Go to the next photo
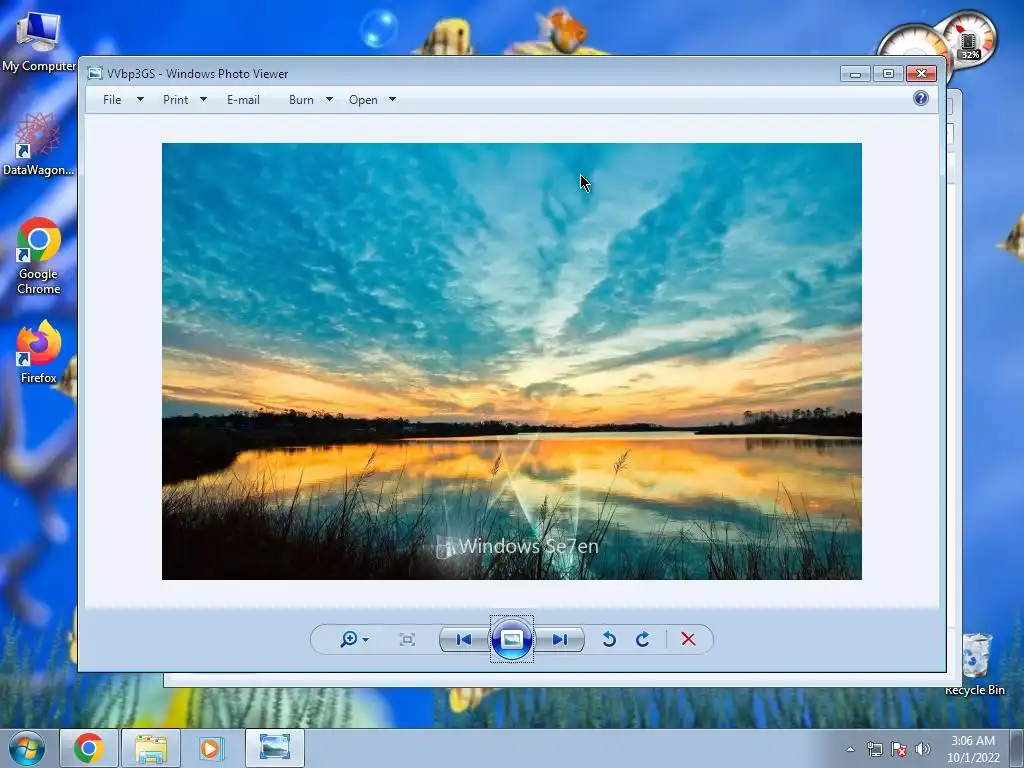 559,639
